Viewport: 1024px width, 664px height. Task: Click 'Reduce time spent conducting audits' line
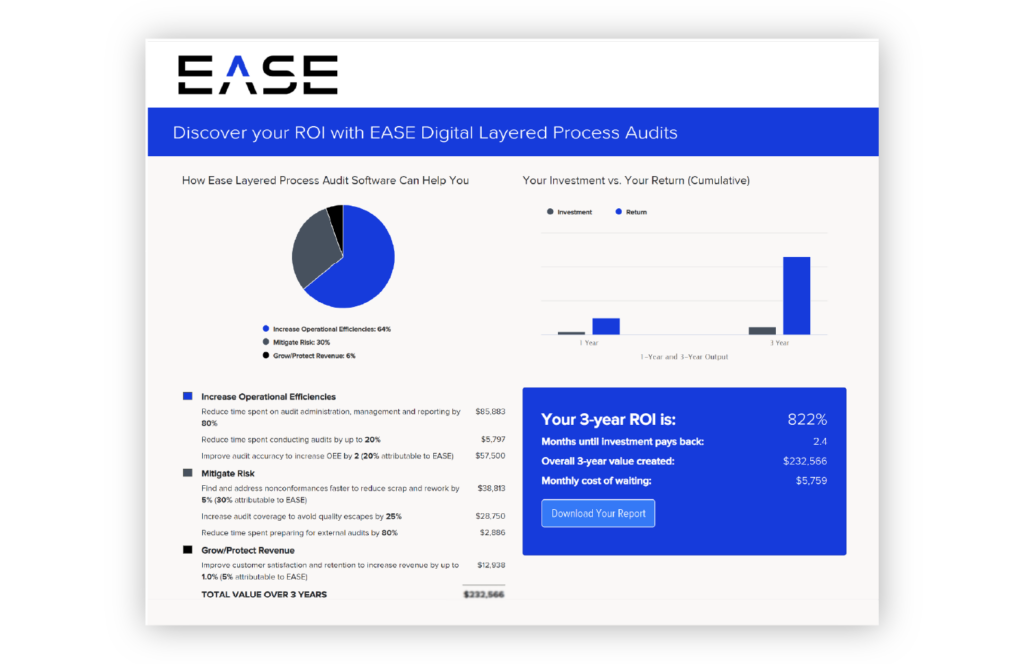point(291,439)
